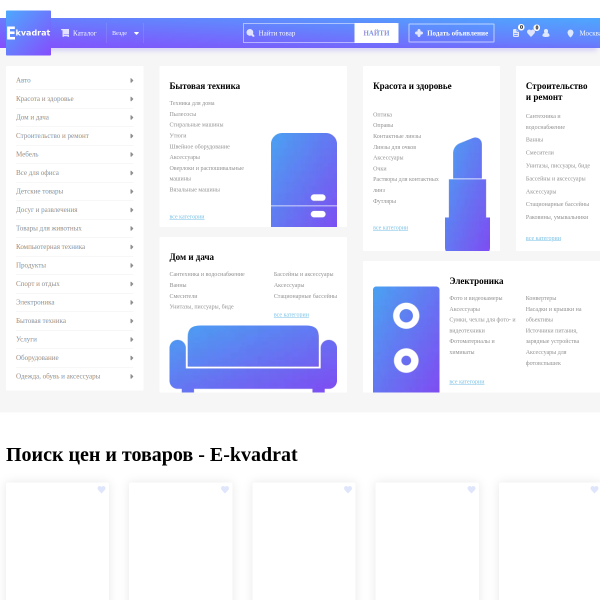Click the Найти товар search field

(x=299, y=33)
